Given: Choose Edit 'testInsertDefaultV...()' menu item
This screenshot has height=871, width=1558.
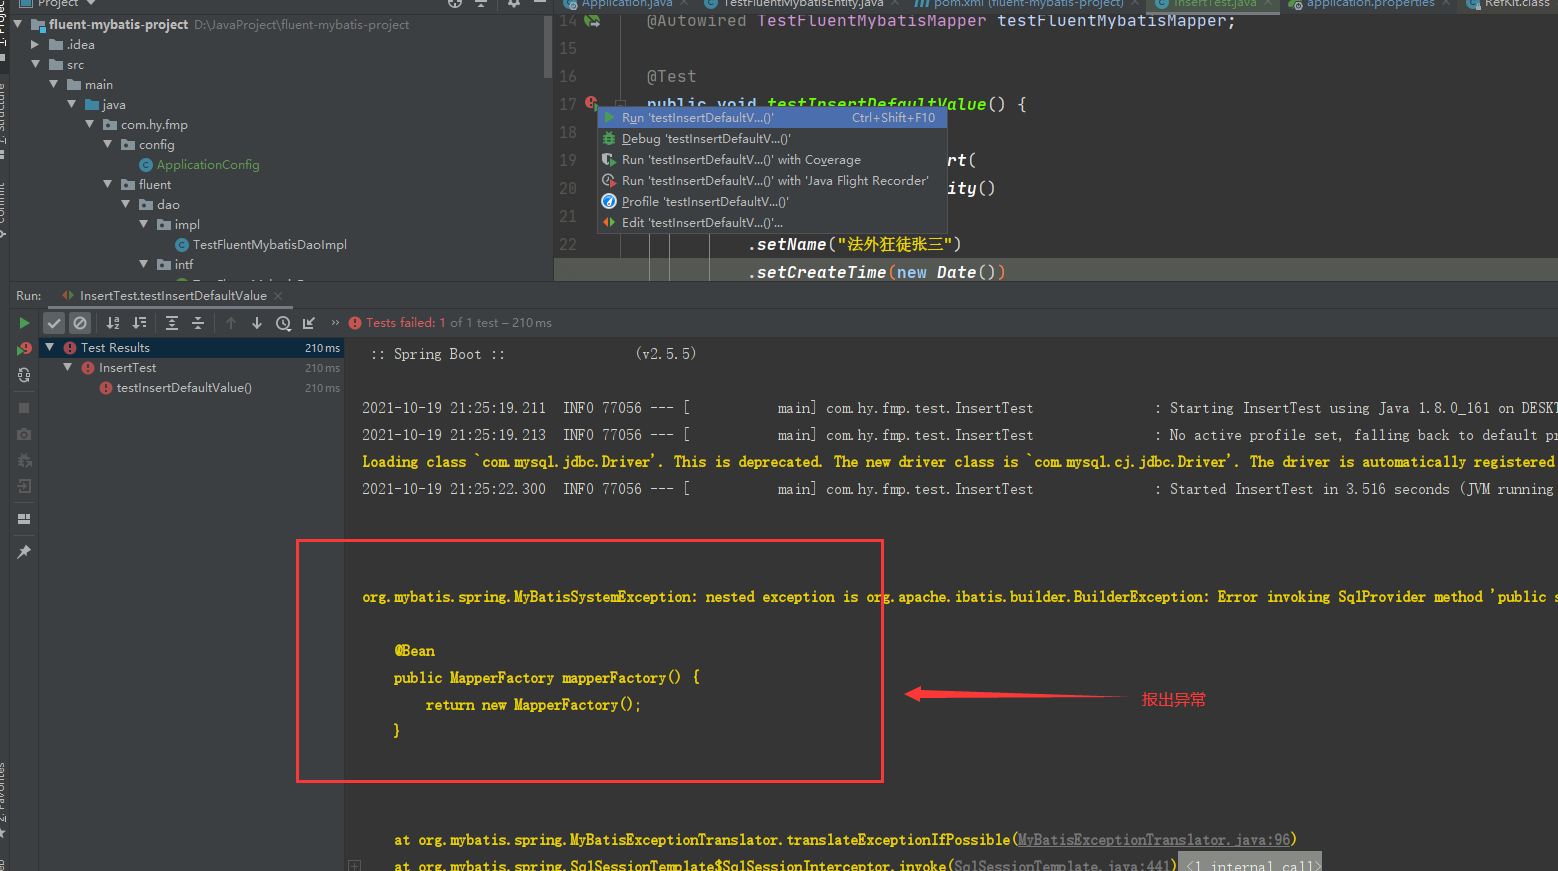Looking at the screenshot, I should 772,223.
